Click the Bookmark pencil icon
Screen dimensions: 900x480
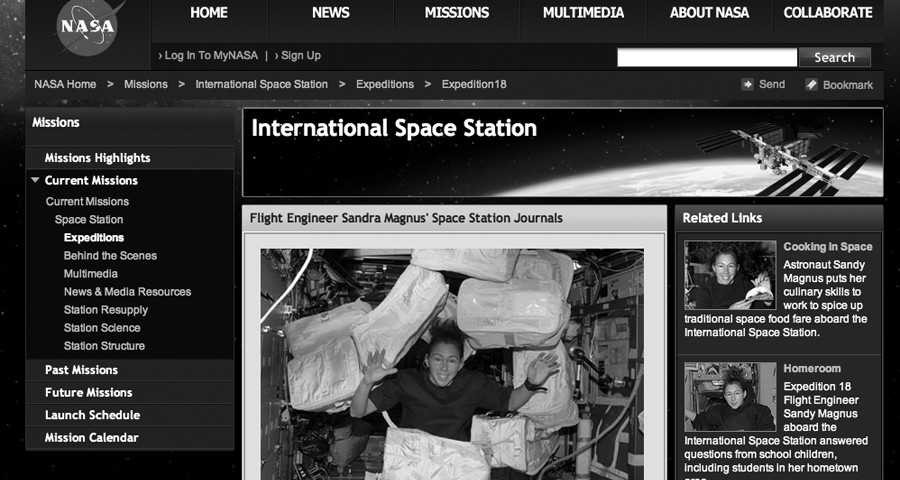coord(811,84)
